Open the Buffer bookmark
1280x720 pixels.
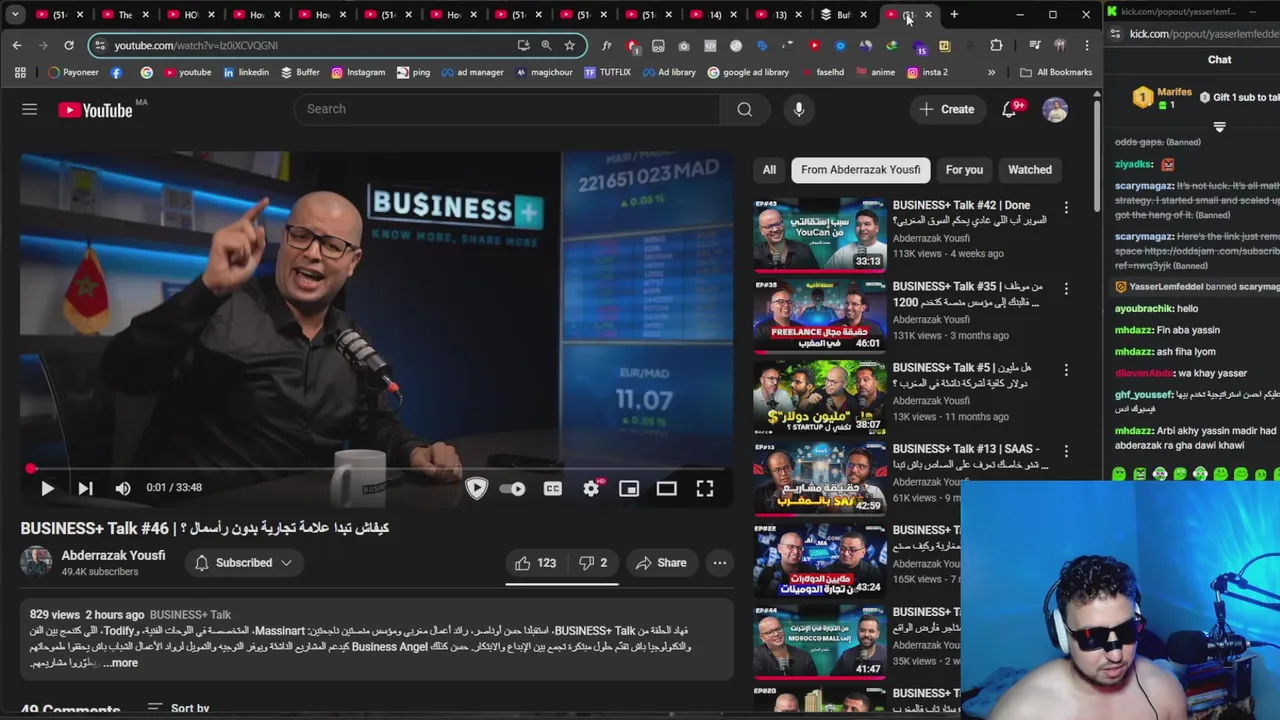[x=300, y=72]
